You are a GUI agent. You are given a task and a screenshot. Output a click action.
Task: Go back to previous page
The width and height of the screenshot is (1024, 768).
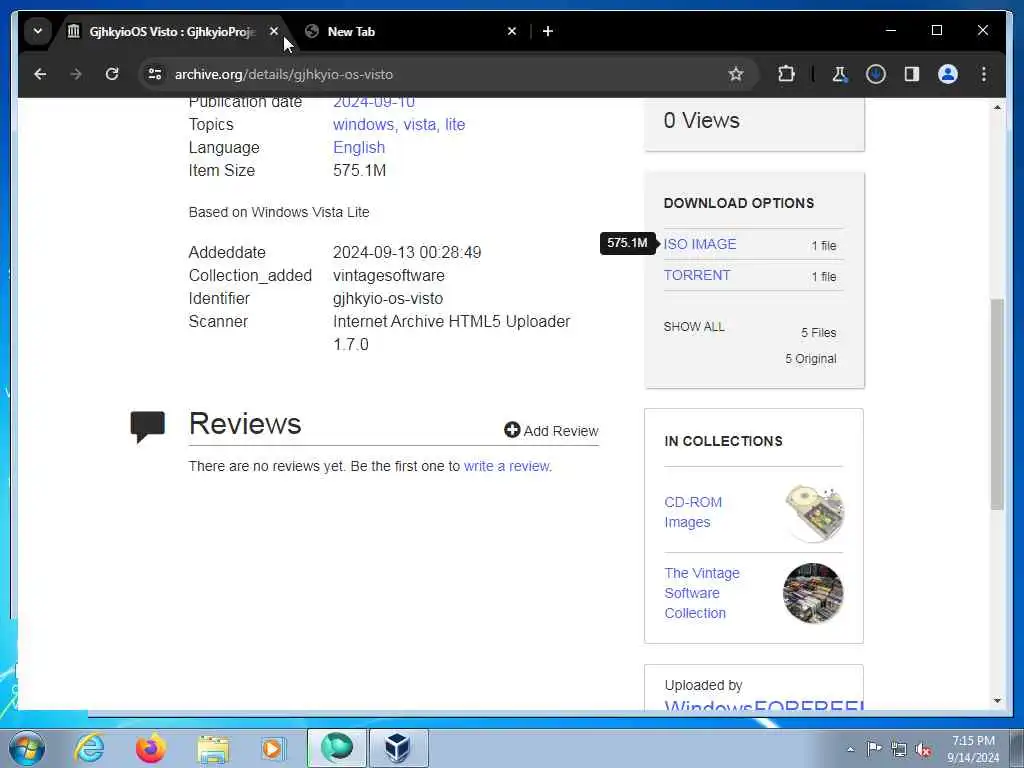click(x=40, y=74)
